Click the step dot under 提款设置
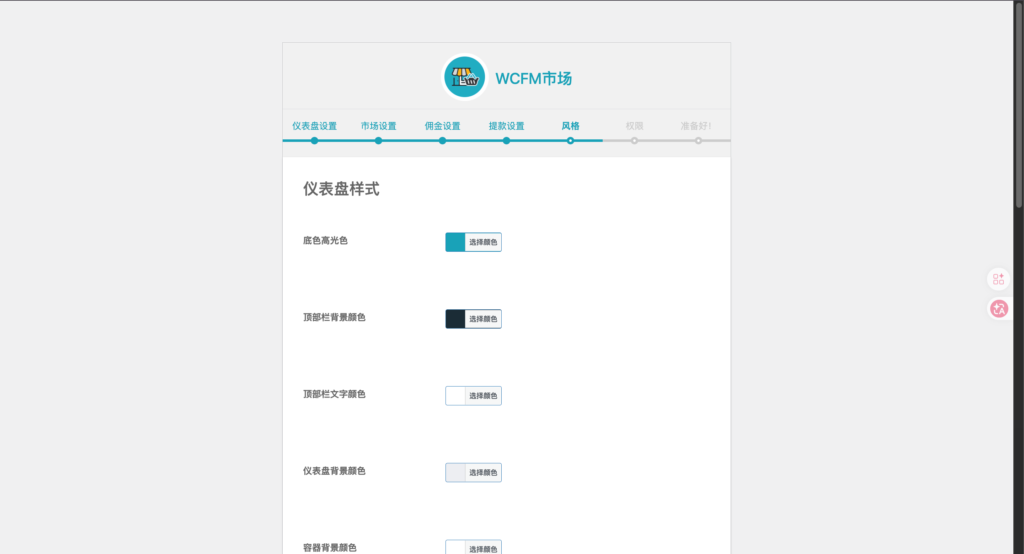The image size is (1024, 554). (x=506, y=140)
